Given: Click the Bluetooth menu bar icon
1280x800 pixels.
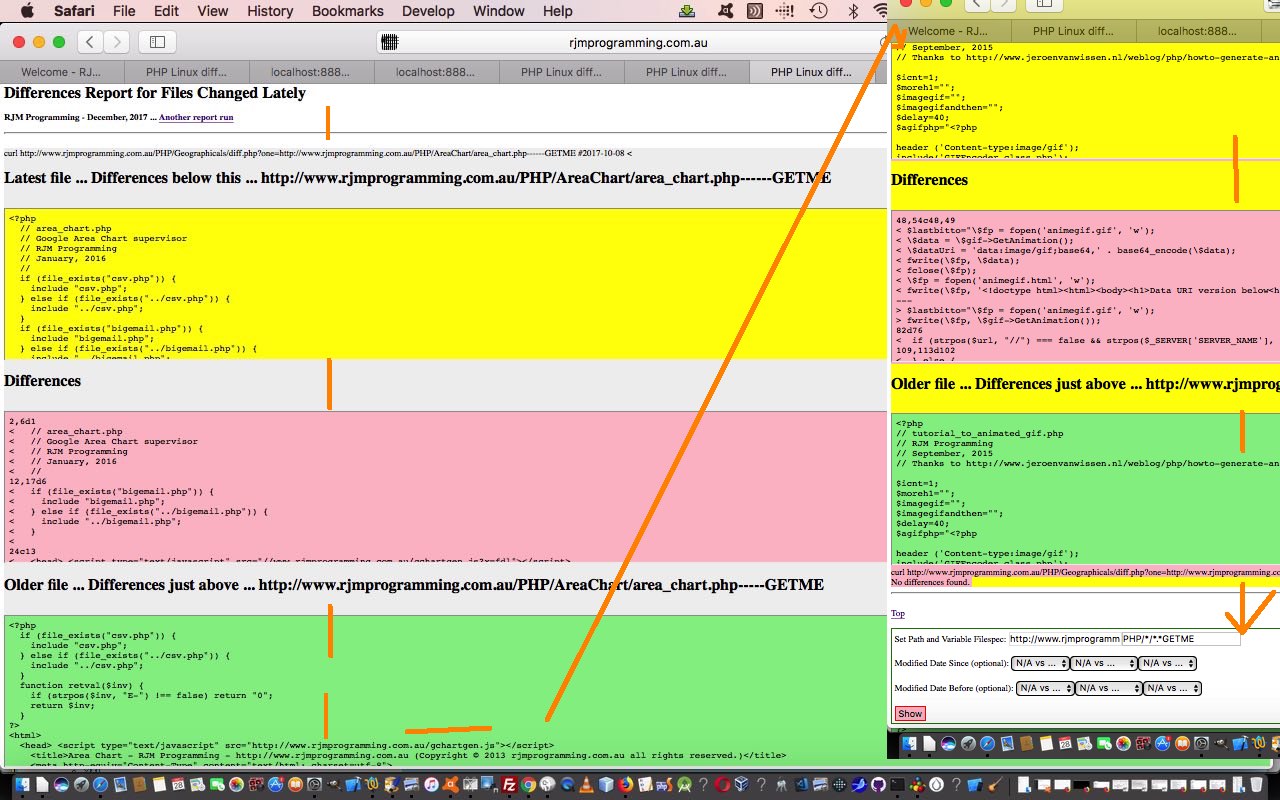Looking at the screenshot, I should (x=853, y=11).
